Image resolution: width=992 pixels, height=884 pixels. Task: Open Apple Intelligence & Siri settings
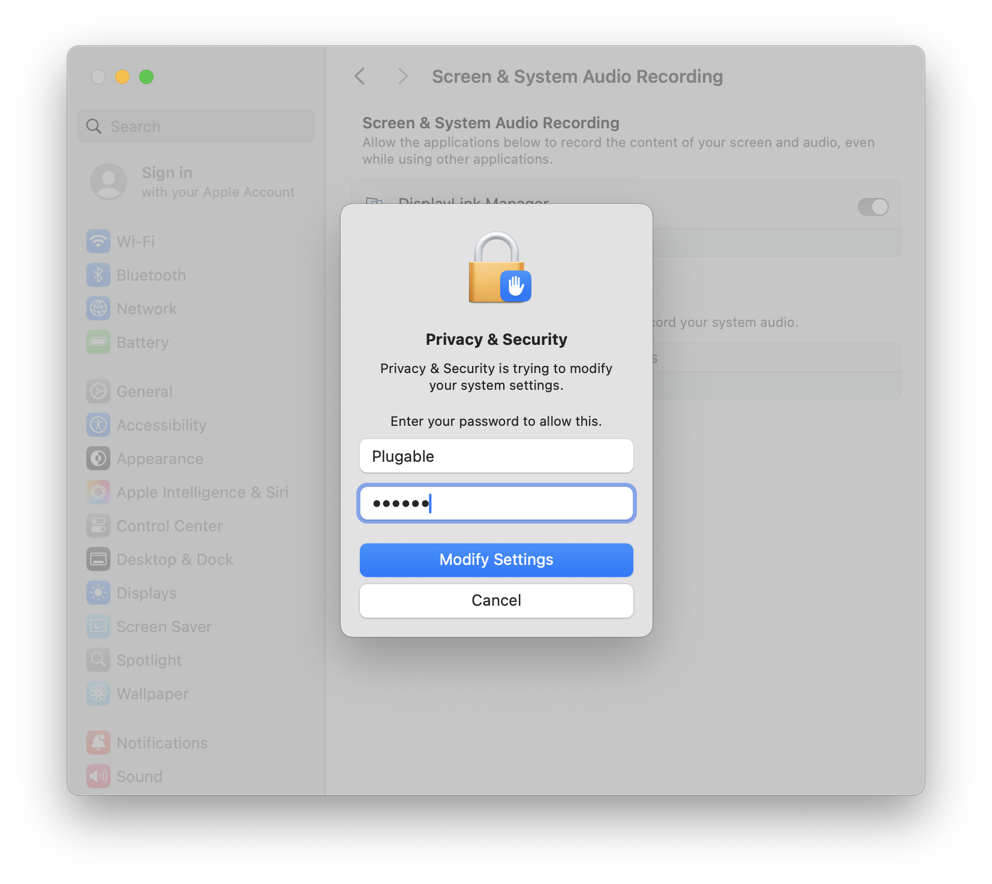[x=97, y=492]
